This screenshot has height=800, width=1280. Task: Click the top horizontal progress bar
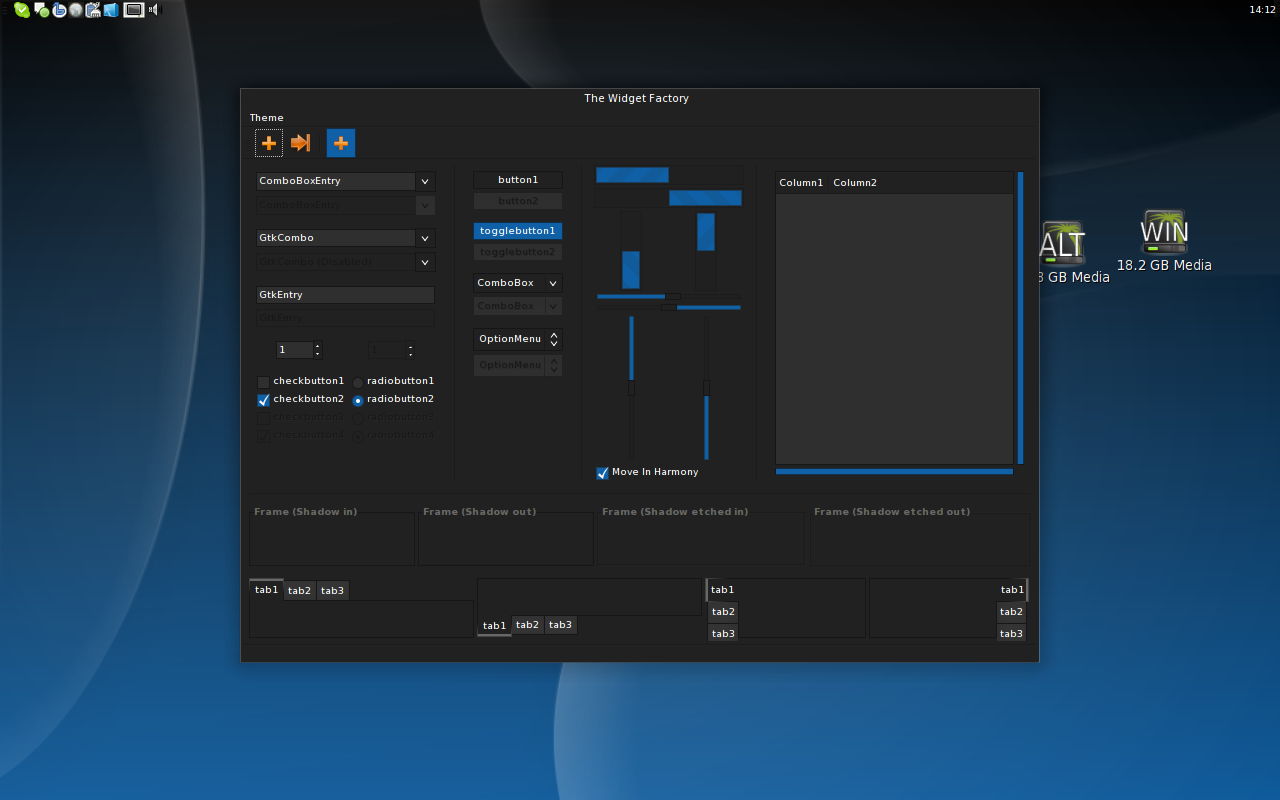(669, 175)
